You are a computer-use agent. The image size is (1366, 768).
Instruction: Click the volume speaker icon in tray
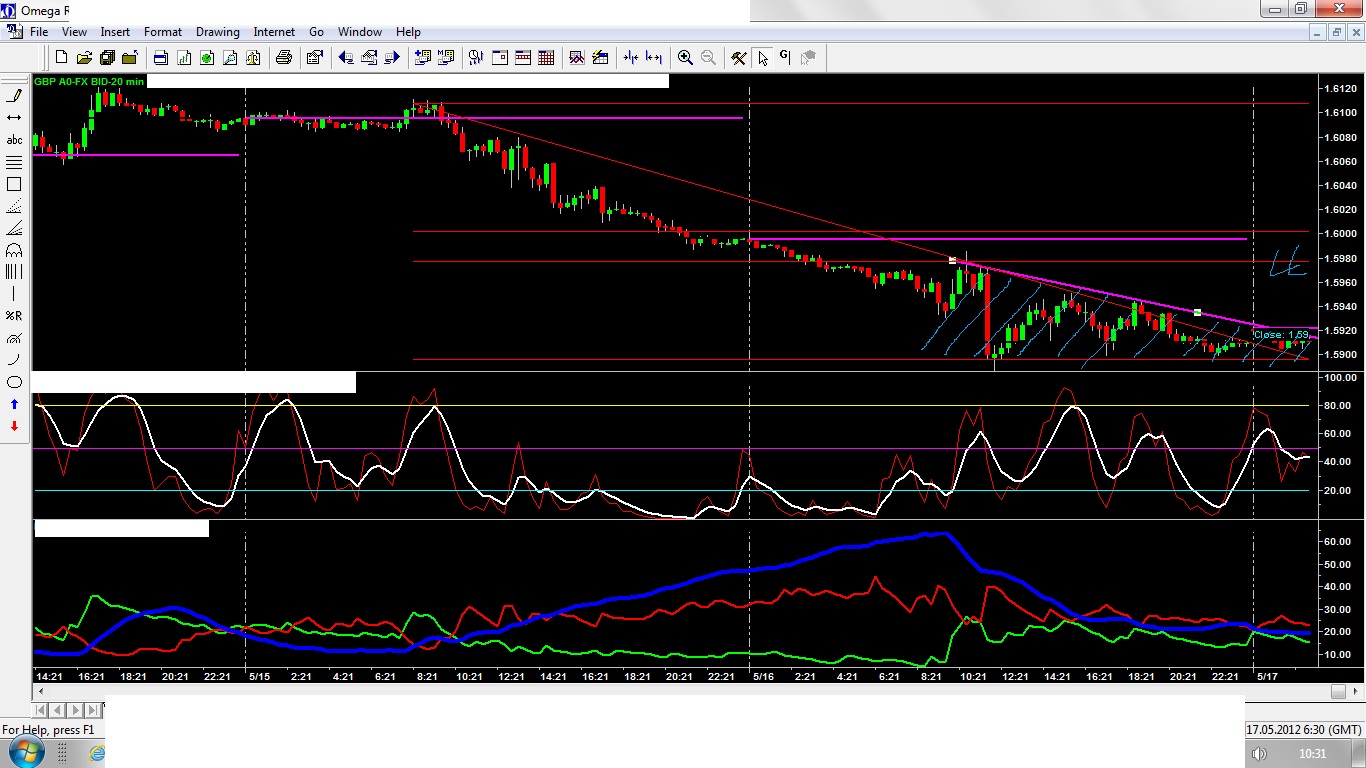click(x=1259, y=753)
